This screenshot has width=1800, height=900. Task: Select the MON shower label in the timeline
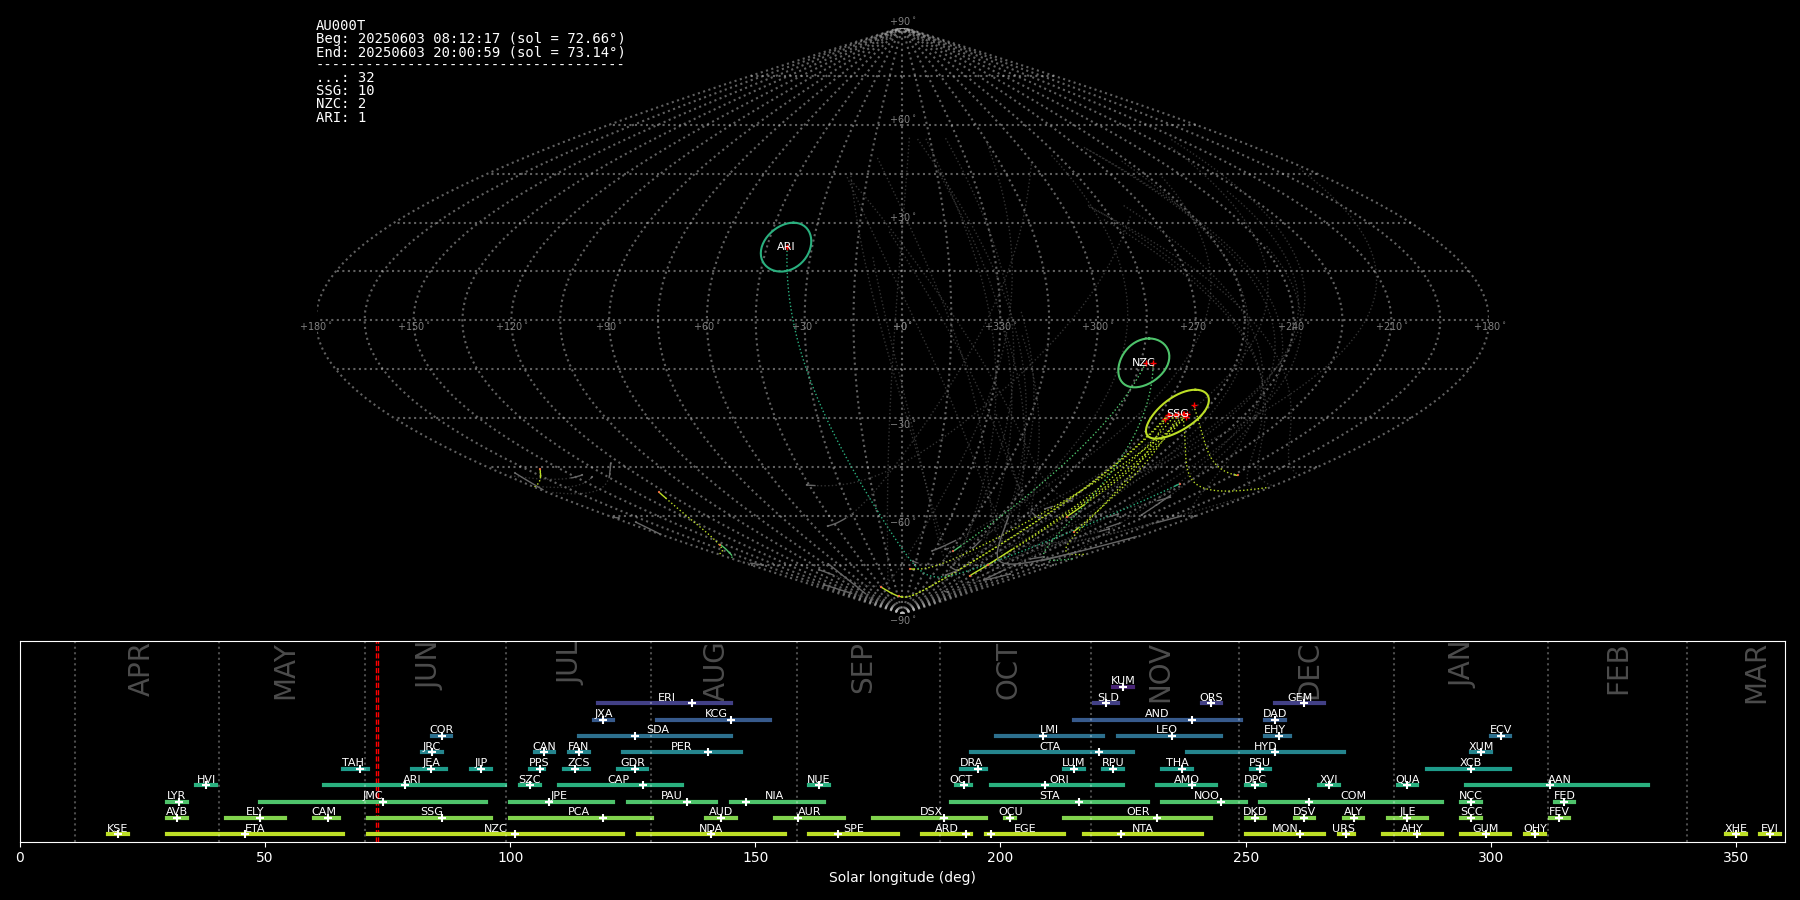1284,829
